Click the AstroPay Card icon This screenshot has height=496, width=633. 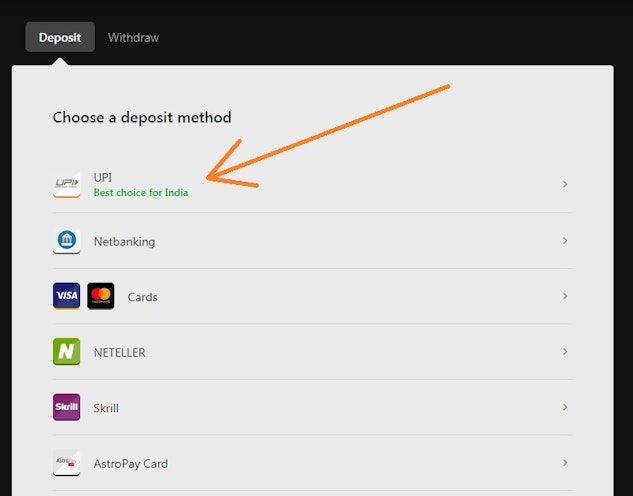[66, 463]
